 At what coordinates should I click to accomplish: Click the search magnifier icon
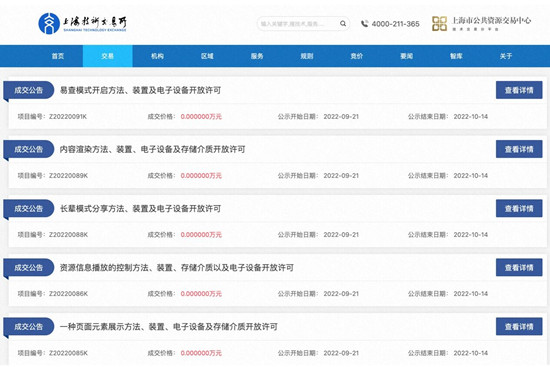click(x=343, y=24)
